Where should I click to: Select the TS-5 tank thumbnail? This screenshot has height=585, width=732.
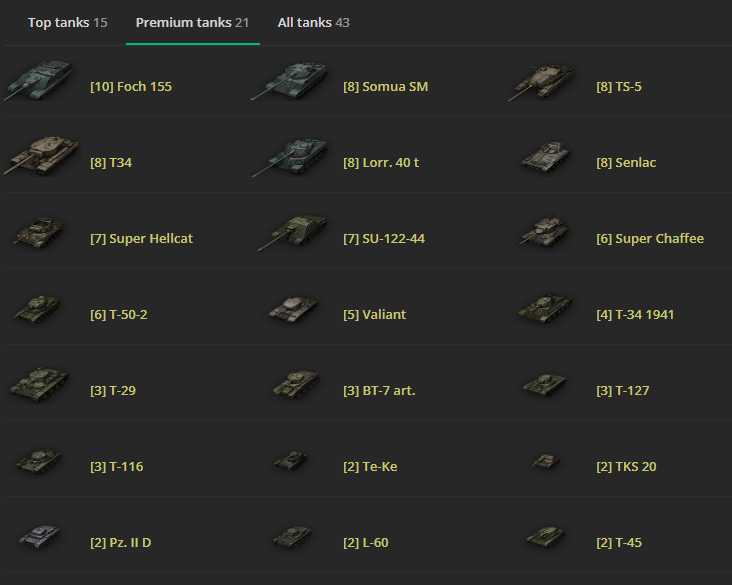click(542, 81)
